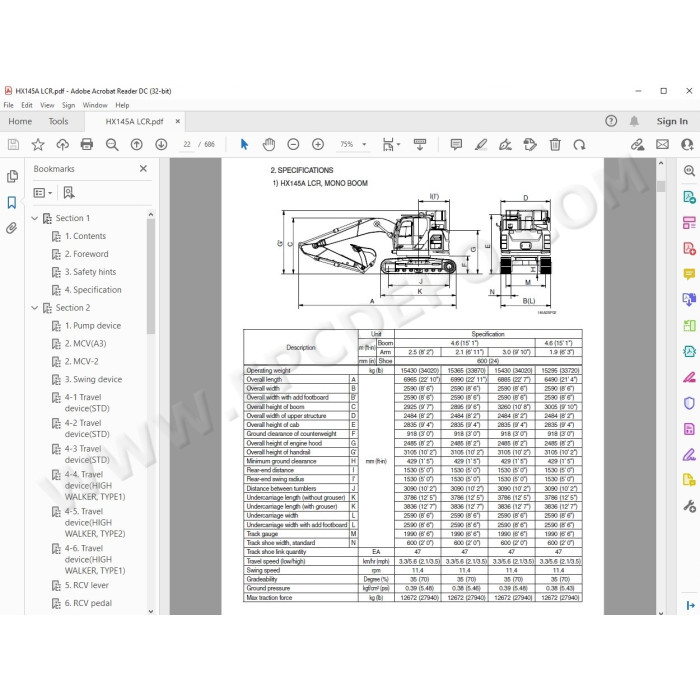This screenshot has width=700, height=700.
Task: Share a link to the file icon
Action: [x=638, y=144]
